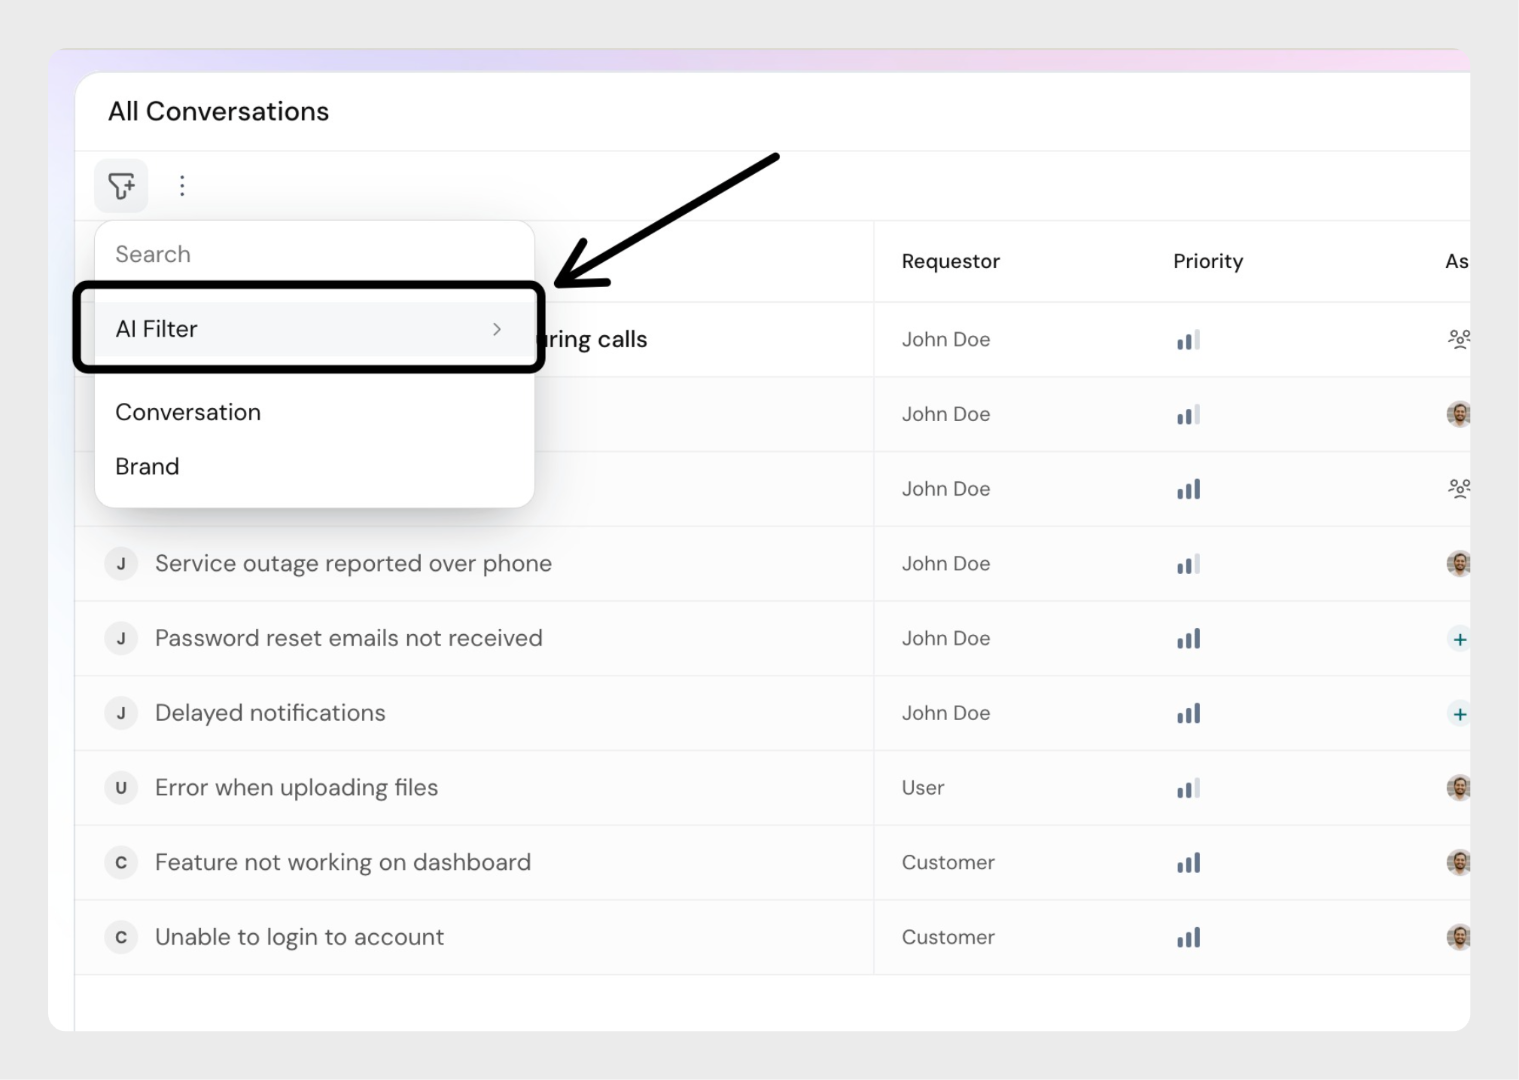Click the Requestor column header
1519x1080 pixels.
[x=950, y=261]
